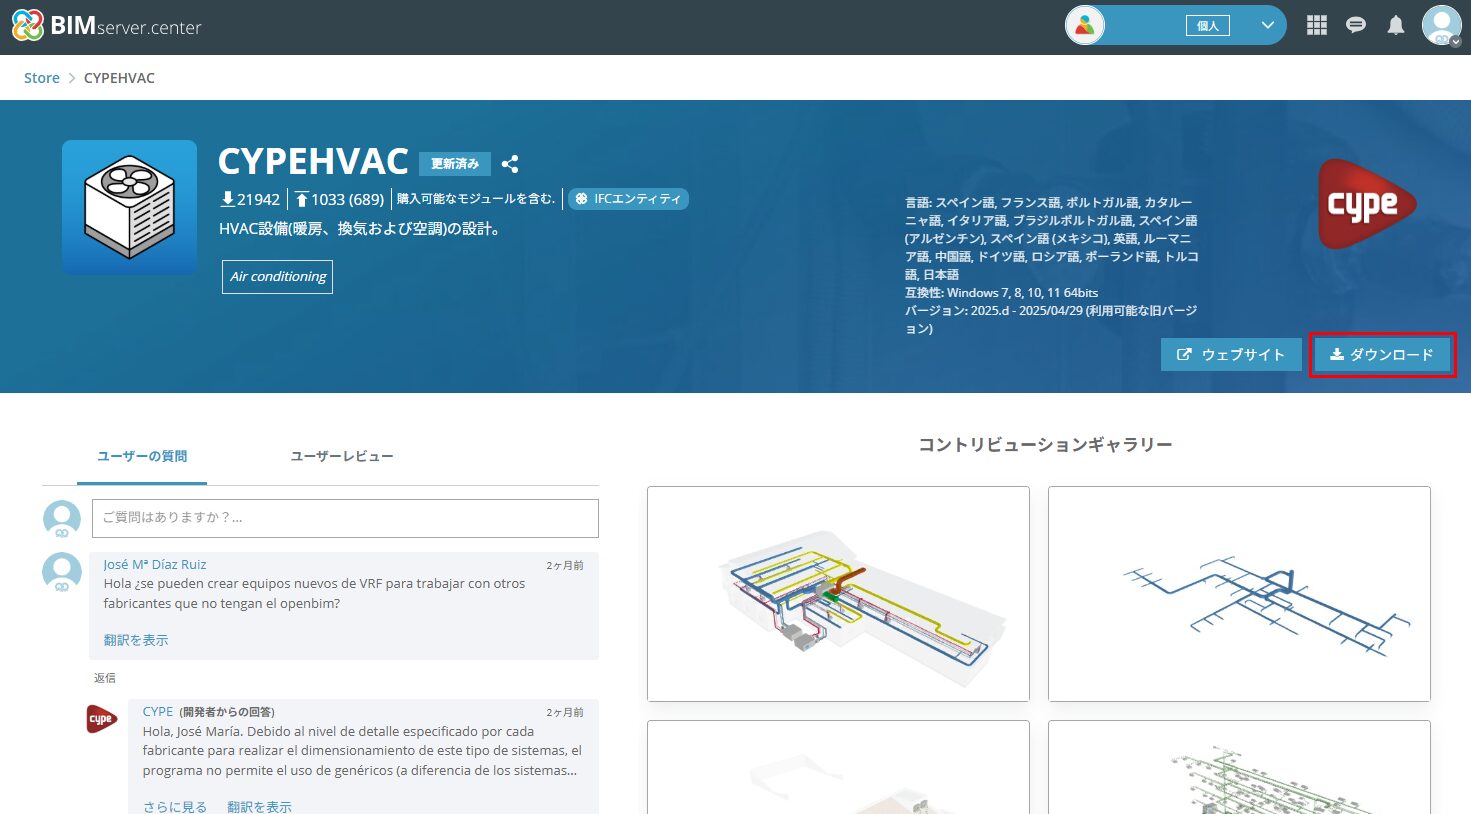Click the CYPE developer logo

1366,204
